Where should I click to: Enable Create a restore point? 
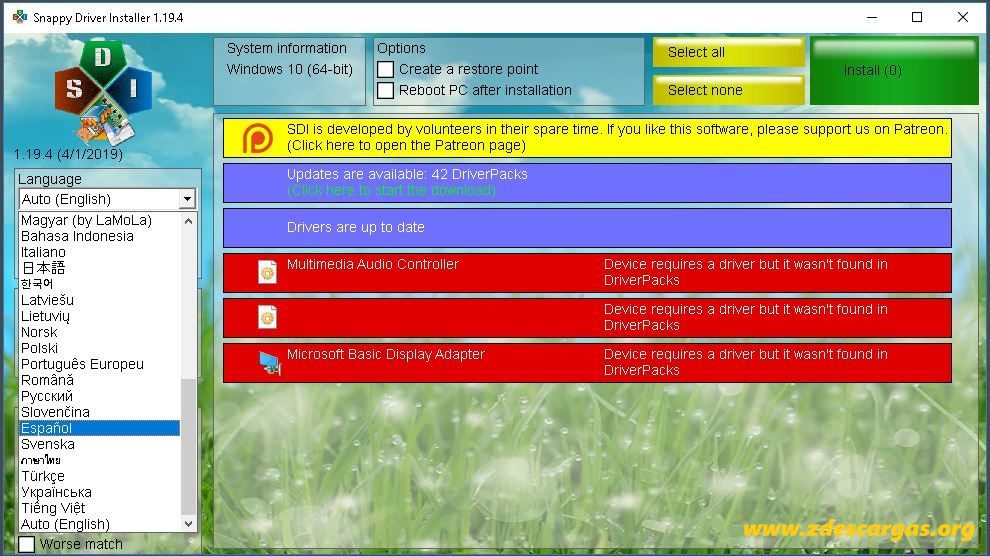[386, 69]
